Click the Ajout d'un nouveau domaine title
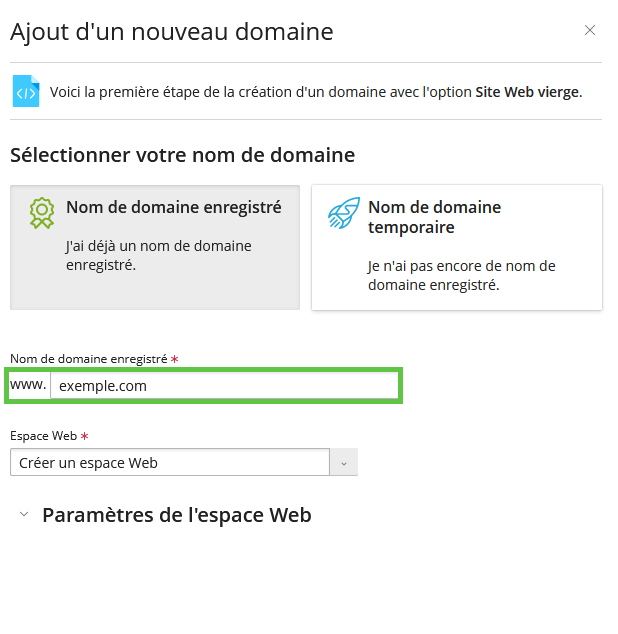The width and height of the screenshot is (618, 634). [x=171, y=32]
